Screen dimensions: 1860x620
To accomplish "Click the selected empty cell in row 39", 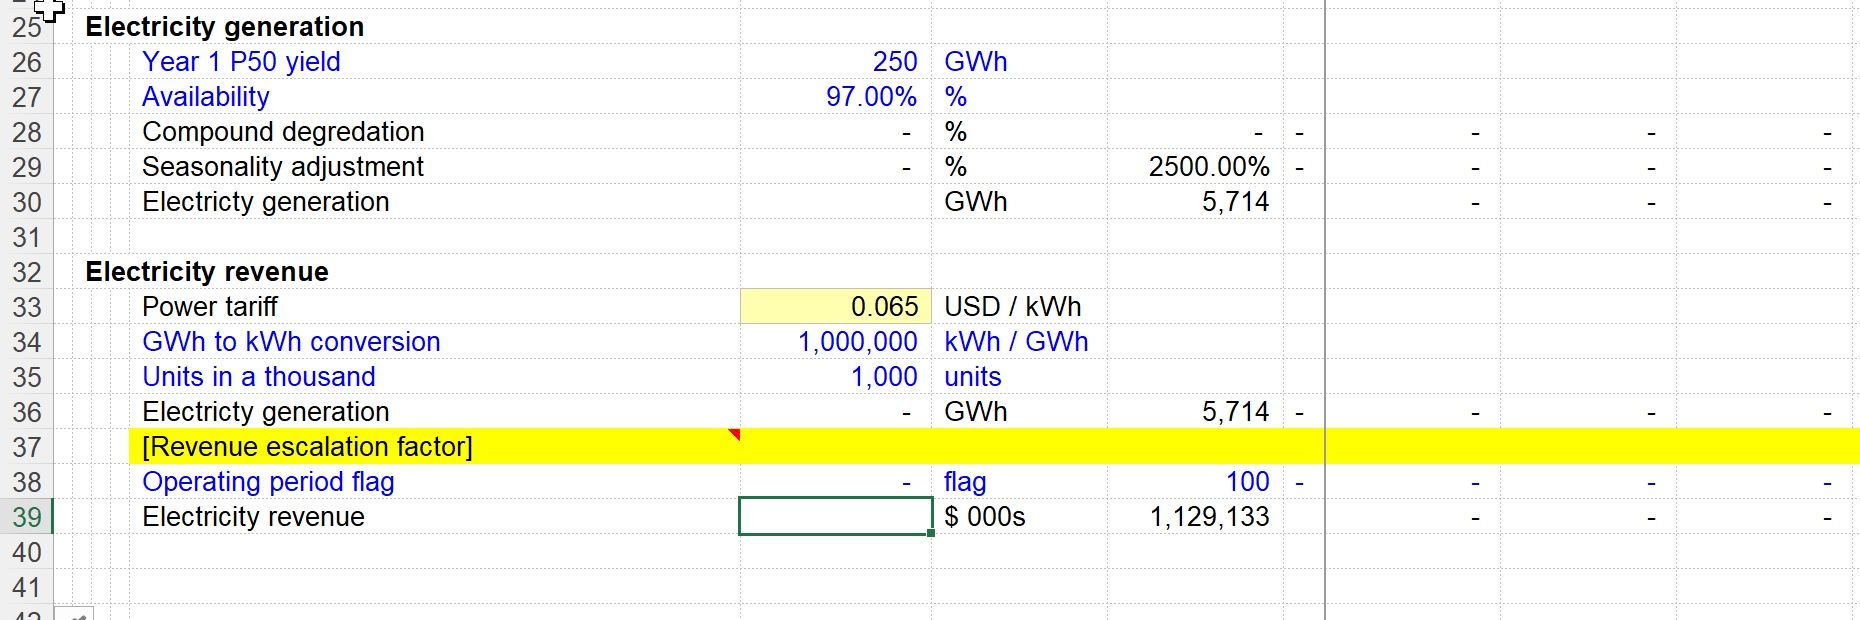I will [x=836, y=517].
